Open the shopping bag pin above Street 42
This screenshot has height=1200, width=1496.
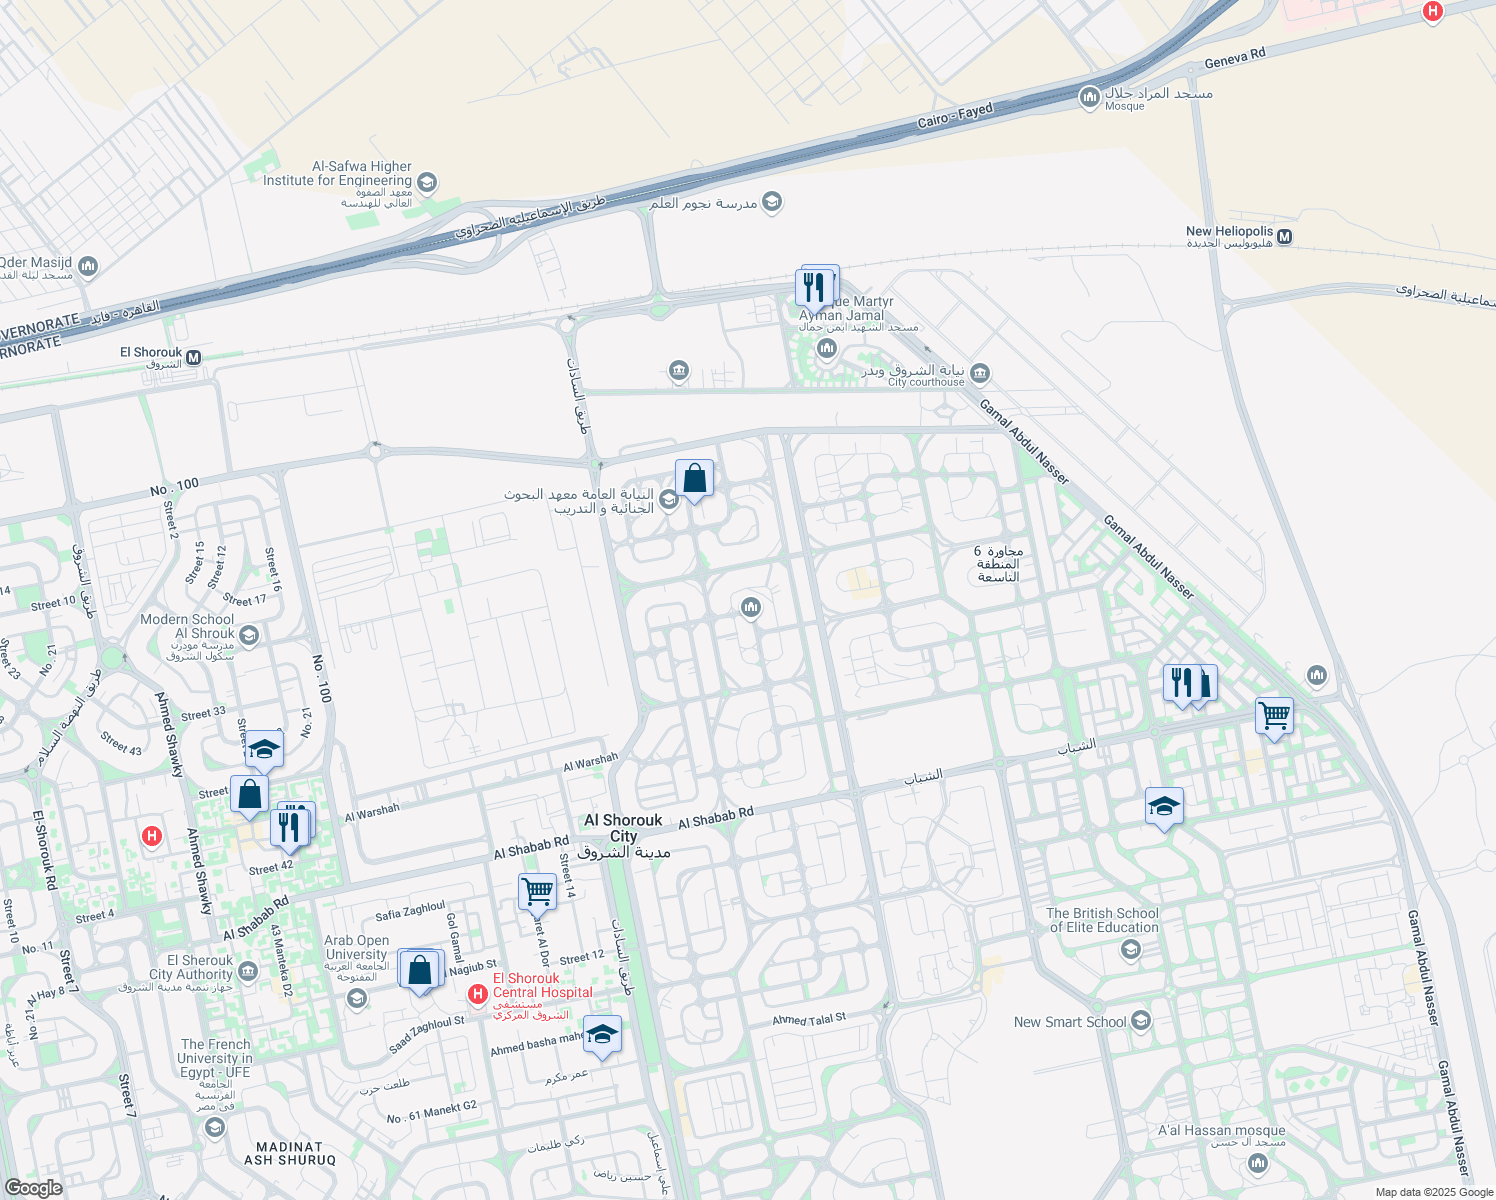[x=249, y=796]
